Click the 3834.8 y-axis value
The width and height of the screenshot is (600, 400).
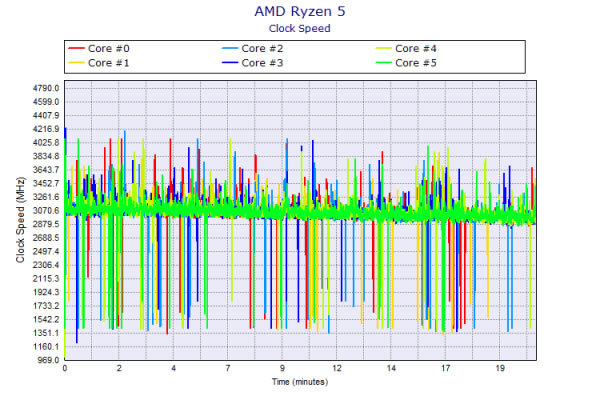(46, 156)
